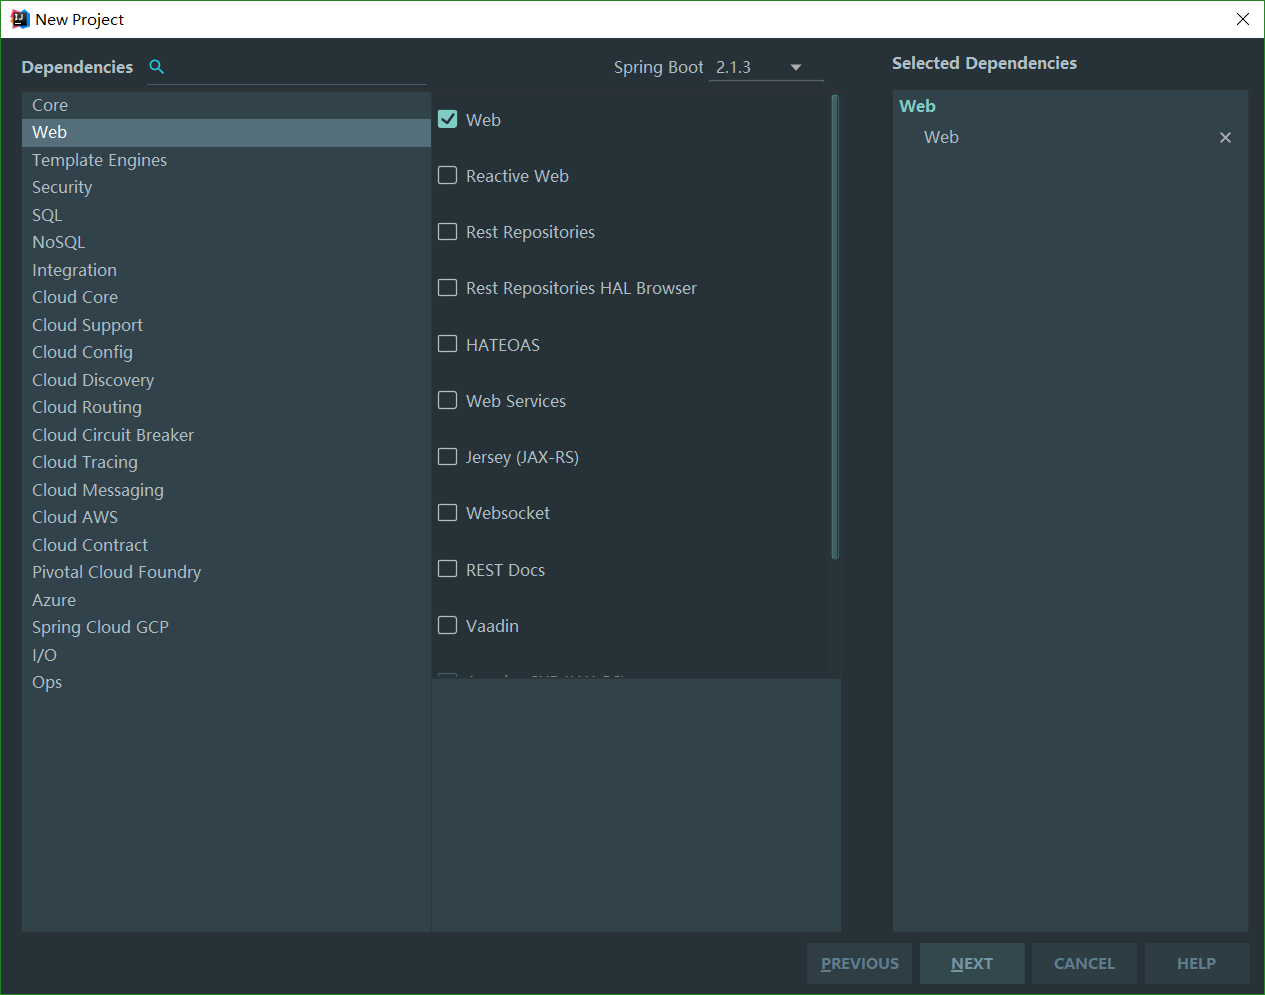The height and width of the screenshot is (995, 1265).
Task: Remove Web from selected dependencies
Action: 1225,138
